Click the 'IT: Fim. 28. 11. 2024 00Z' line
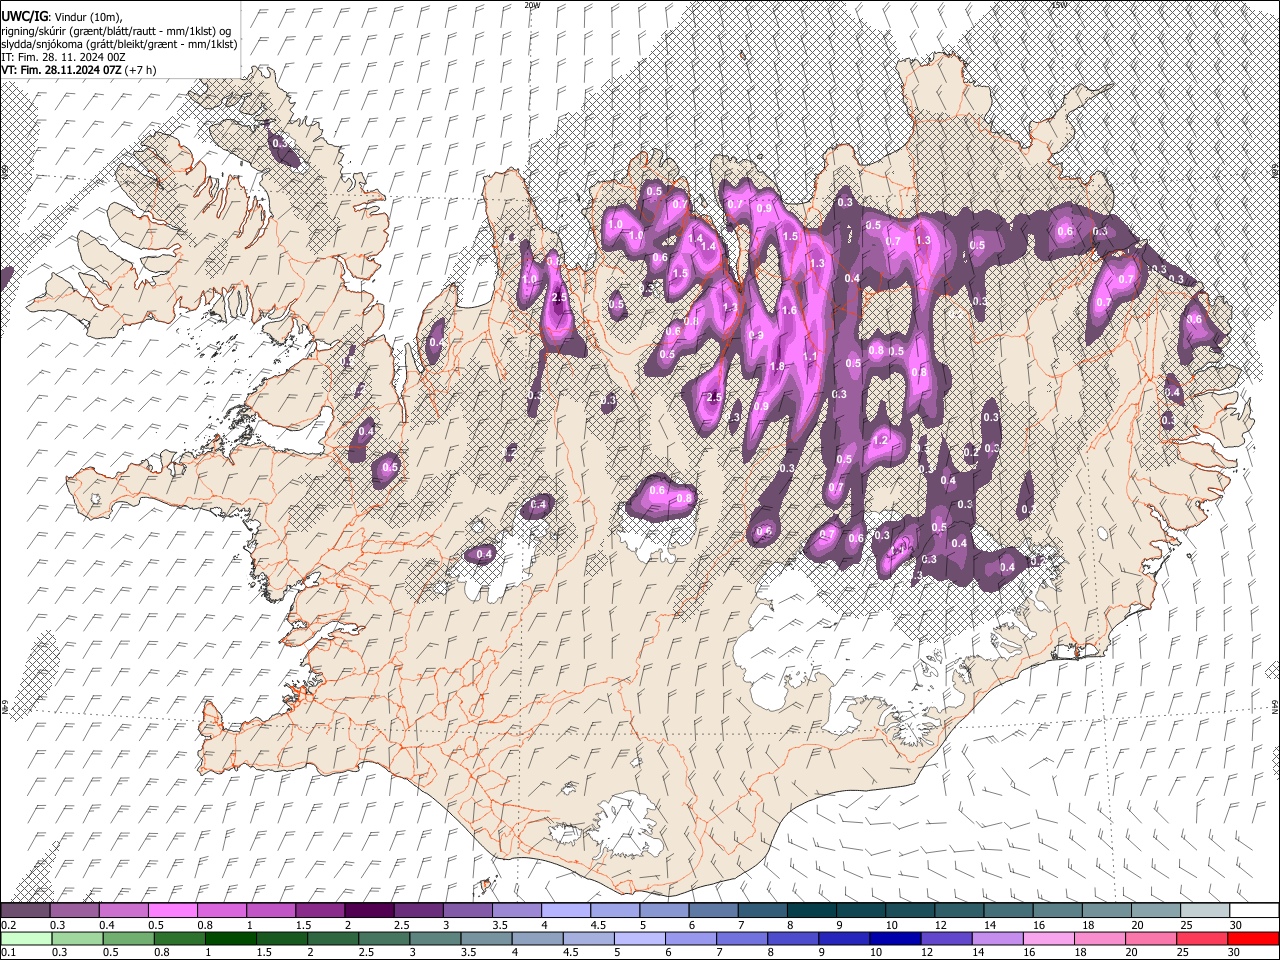1280x960 pixels. click(63, 57)
